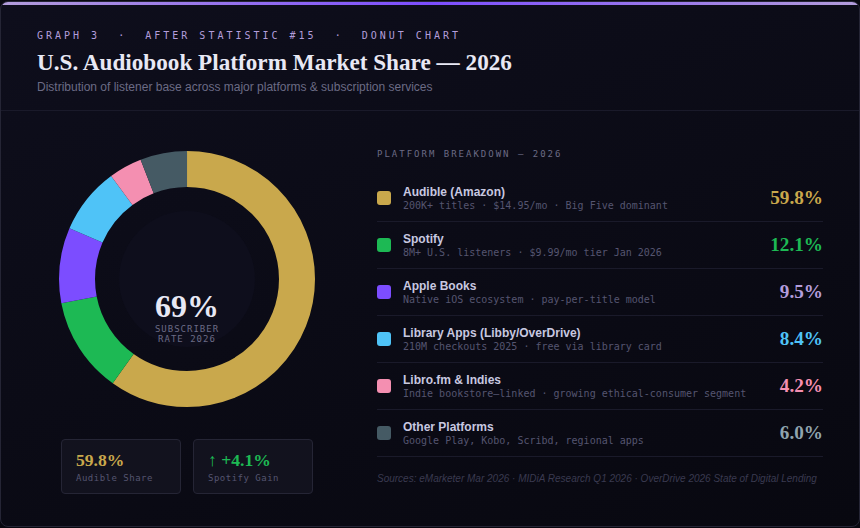Click the Sources citation line
Screen dimensions: 860x528
tap(597, 478)
